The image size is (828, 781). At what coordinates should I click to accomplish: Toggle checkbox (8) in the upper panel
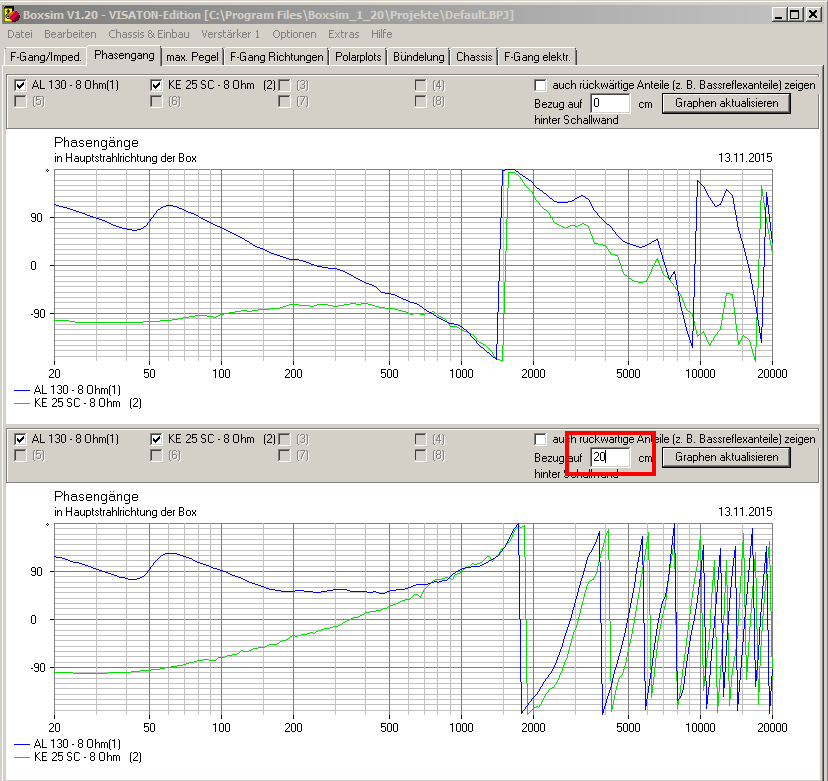click(420, 101)
